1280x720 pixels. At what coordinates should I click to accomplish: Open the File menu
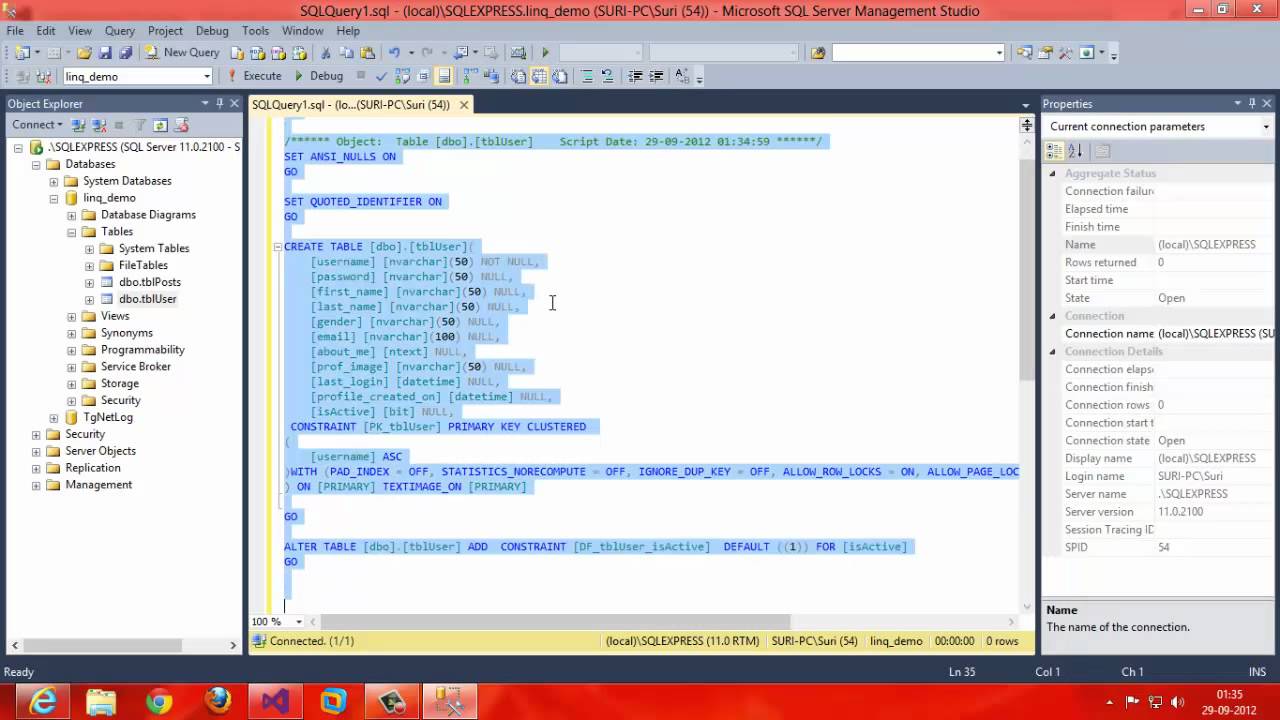[x=15, y=31]
